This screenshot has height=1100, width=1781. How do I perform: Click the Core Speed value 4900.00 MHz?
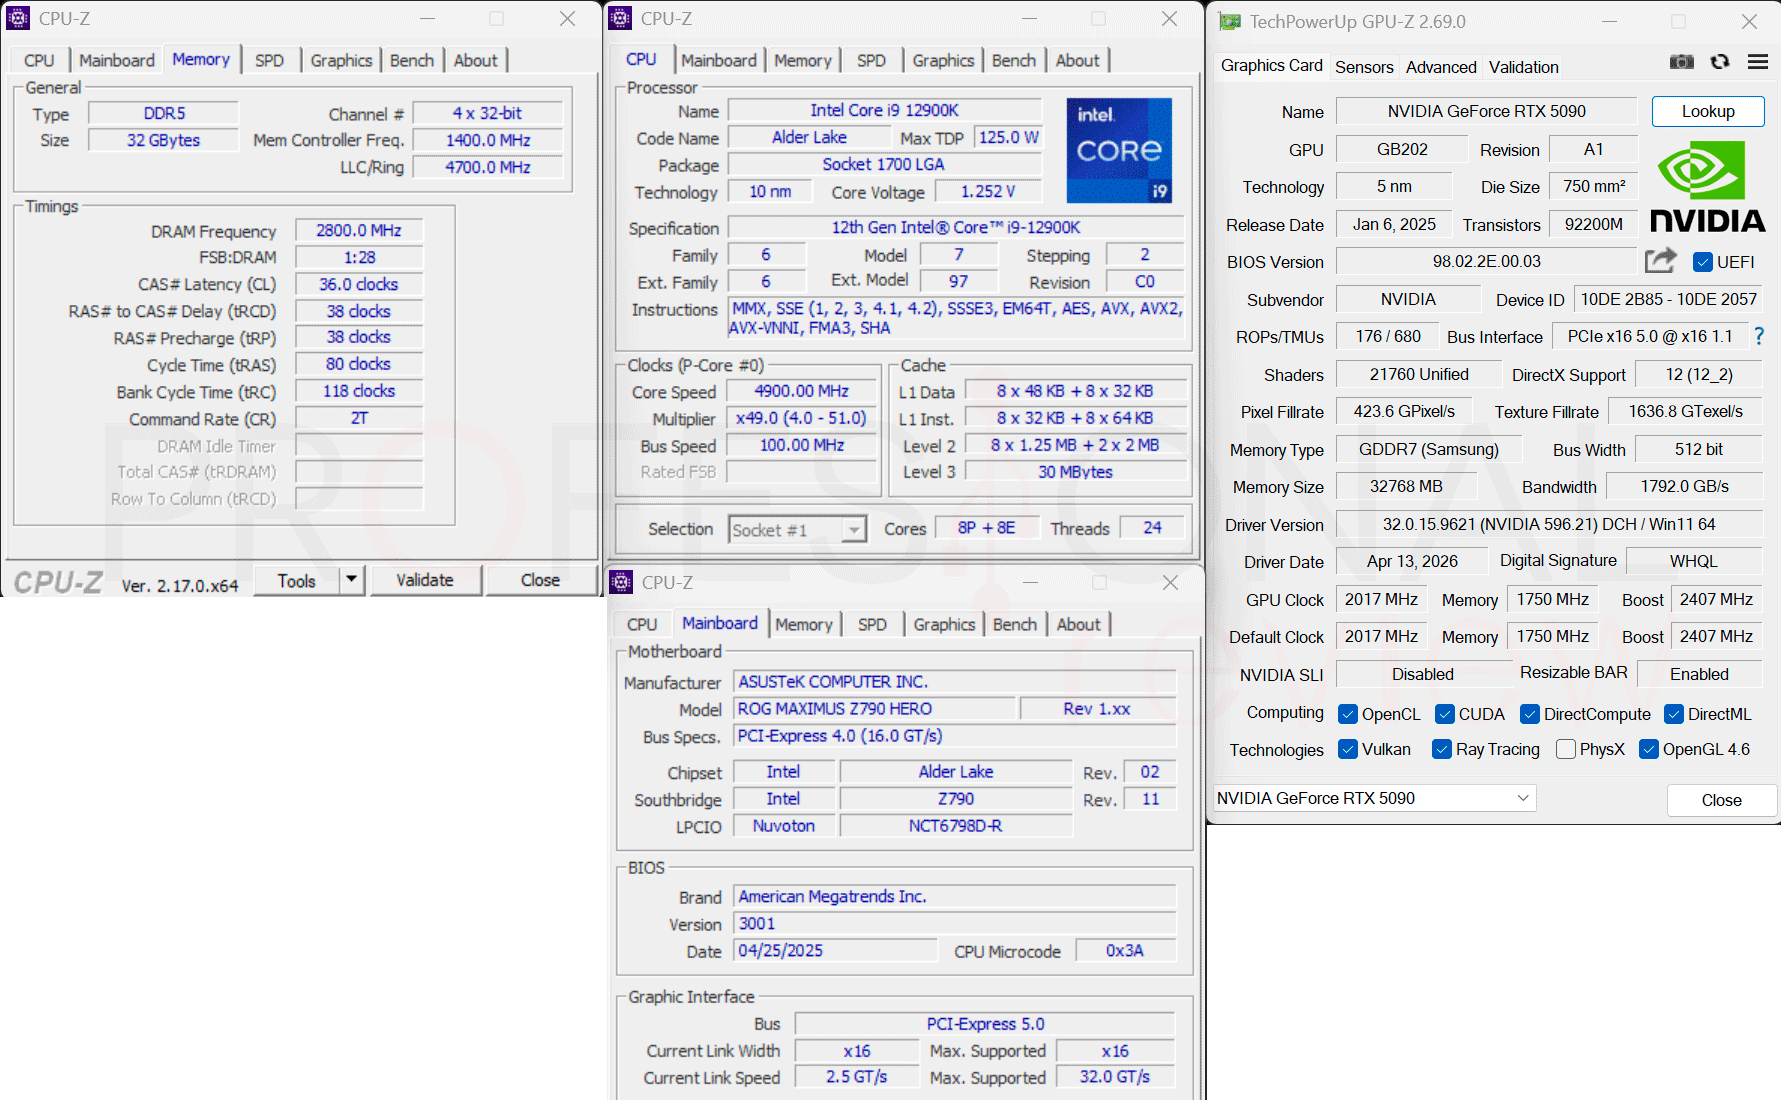[x=801, y=391]
